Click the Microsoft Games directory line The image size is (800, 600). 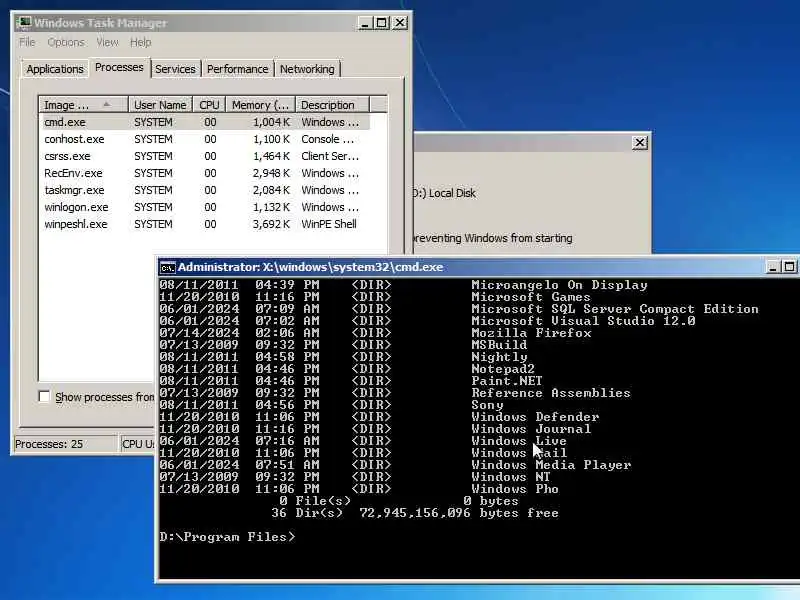[x=375, y=297]
